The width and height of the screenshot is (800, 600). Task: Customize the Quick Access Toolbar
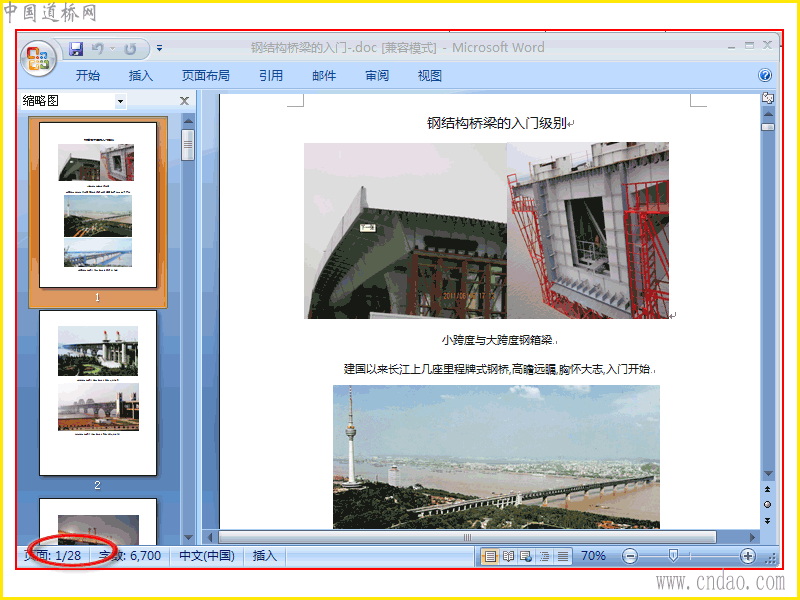tap(160, 48)
